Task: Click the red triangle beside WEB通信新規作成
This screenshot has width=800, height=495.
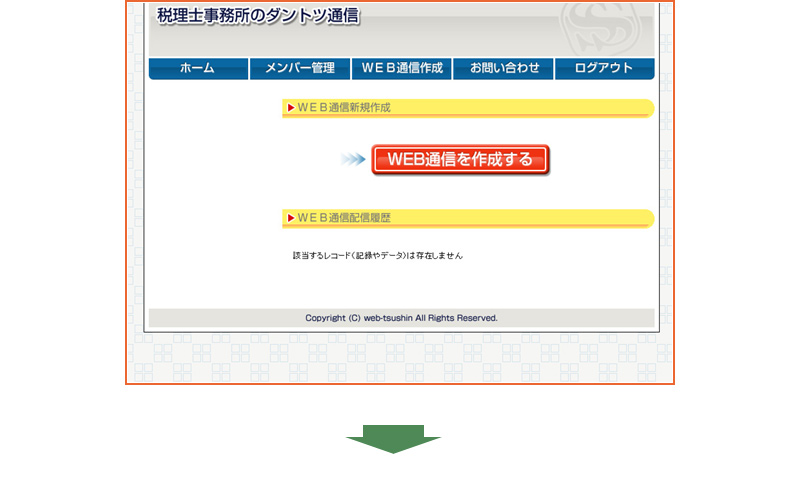Action: click(290, 108)
